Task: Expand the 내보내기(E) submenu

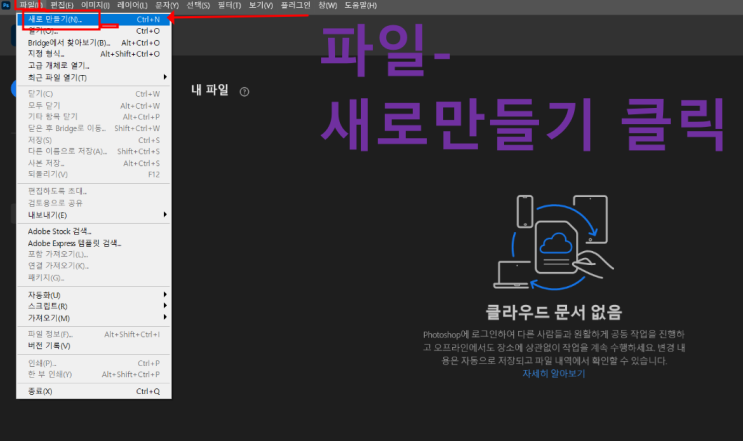Action: click(94, 215)
